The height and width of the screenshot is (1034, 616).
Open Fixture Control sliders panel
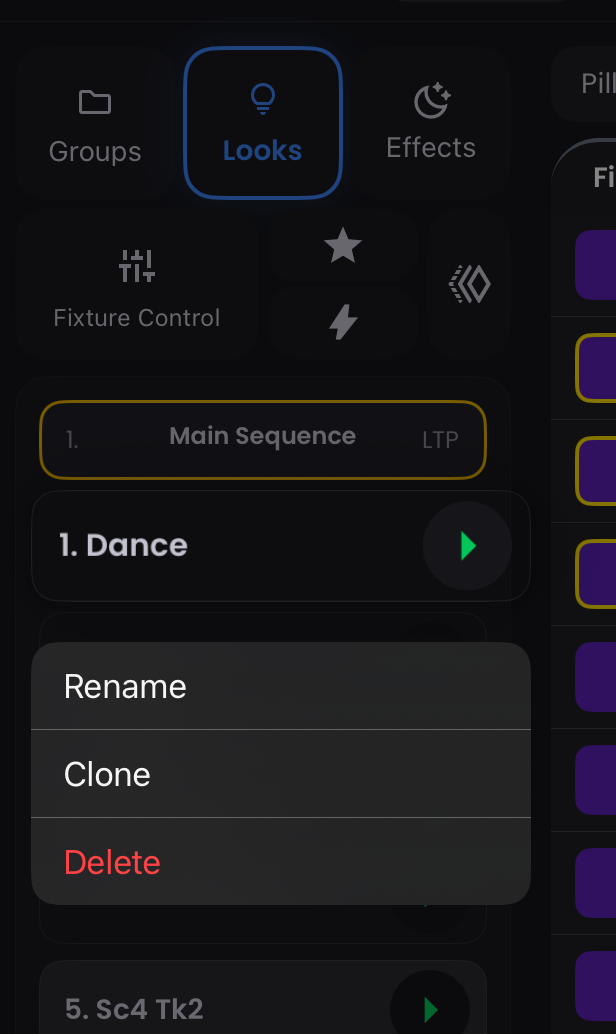[137, 286]
